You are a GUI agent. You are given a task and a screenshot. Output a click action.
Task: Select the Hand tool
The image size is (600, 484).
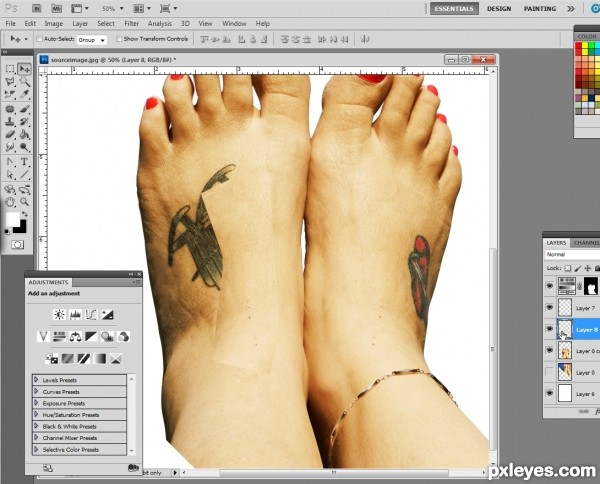[10, 202]
